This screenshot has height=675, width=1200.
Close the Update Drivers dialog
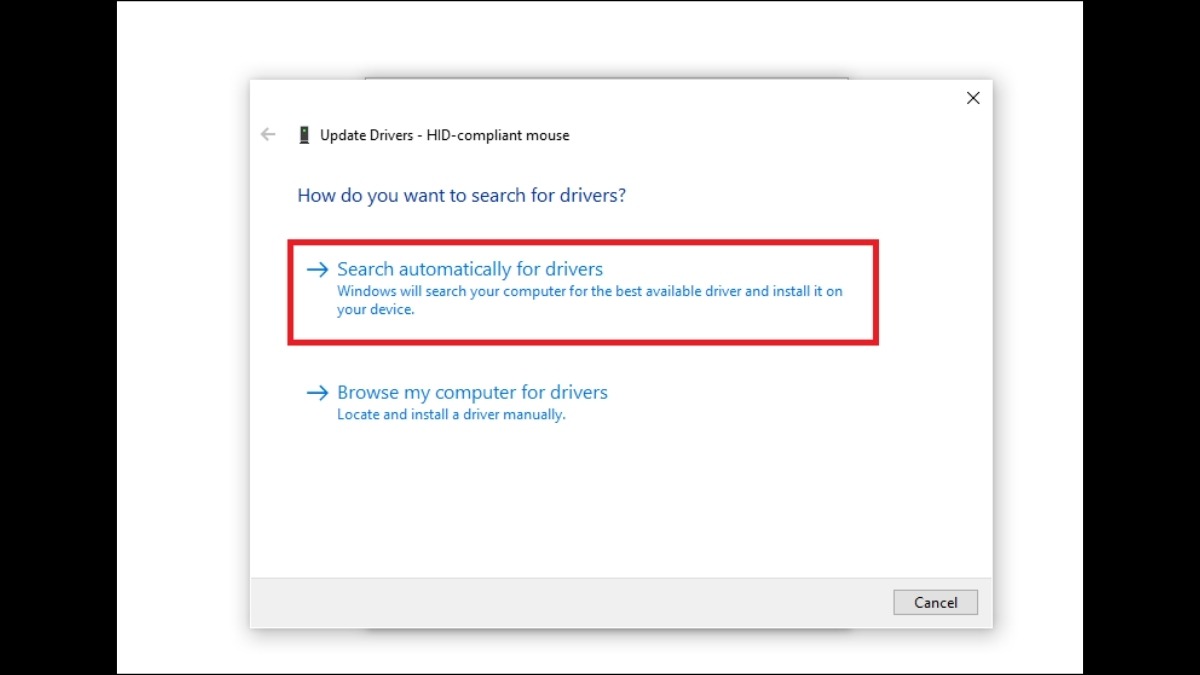tap(973, 98)
